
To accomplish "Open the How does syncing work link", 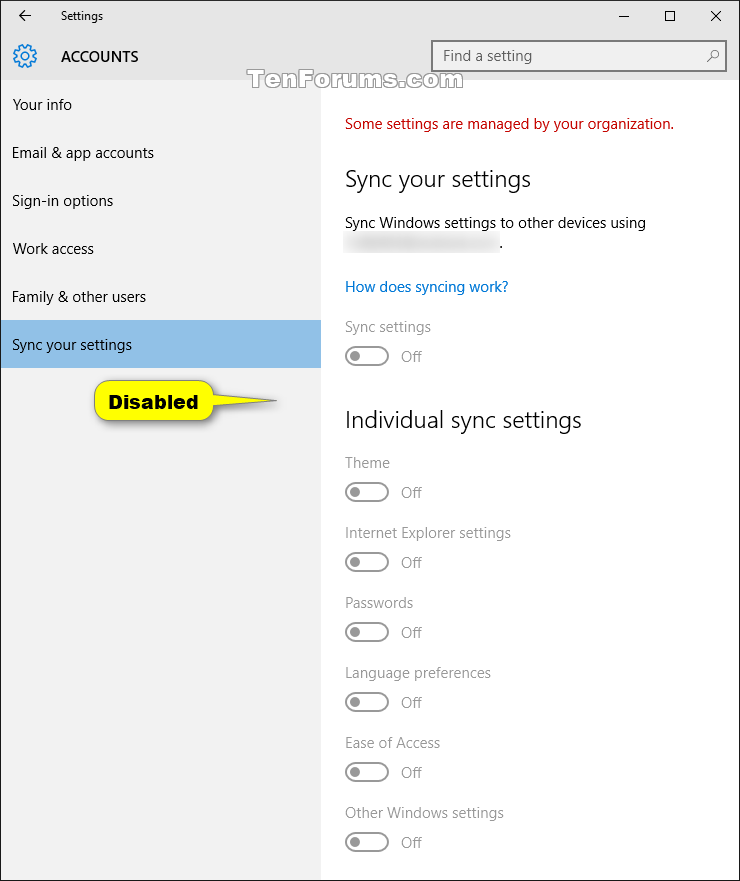I will tap(426, 287).
